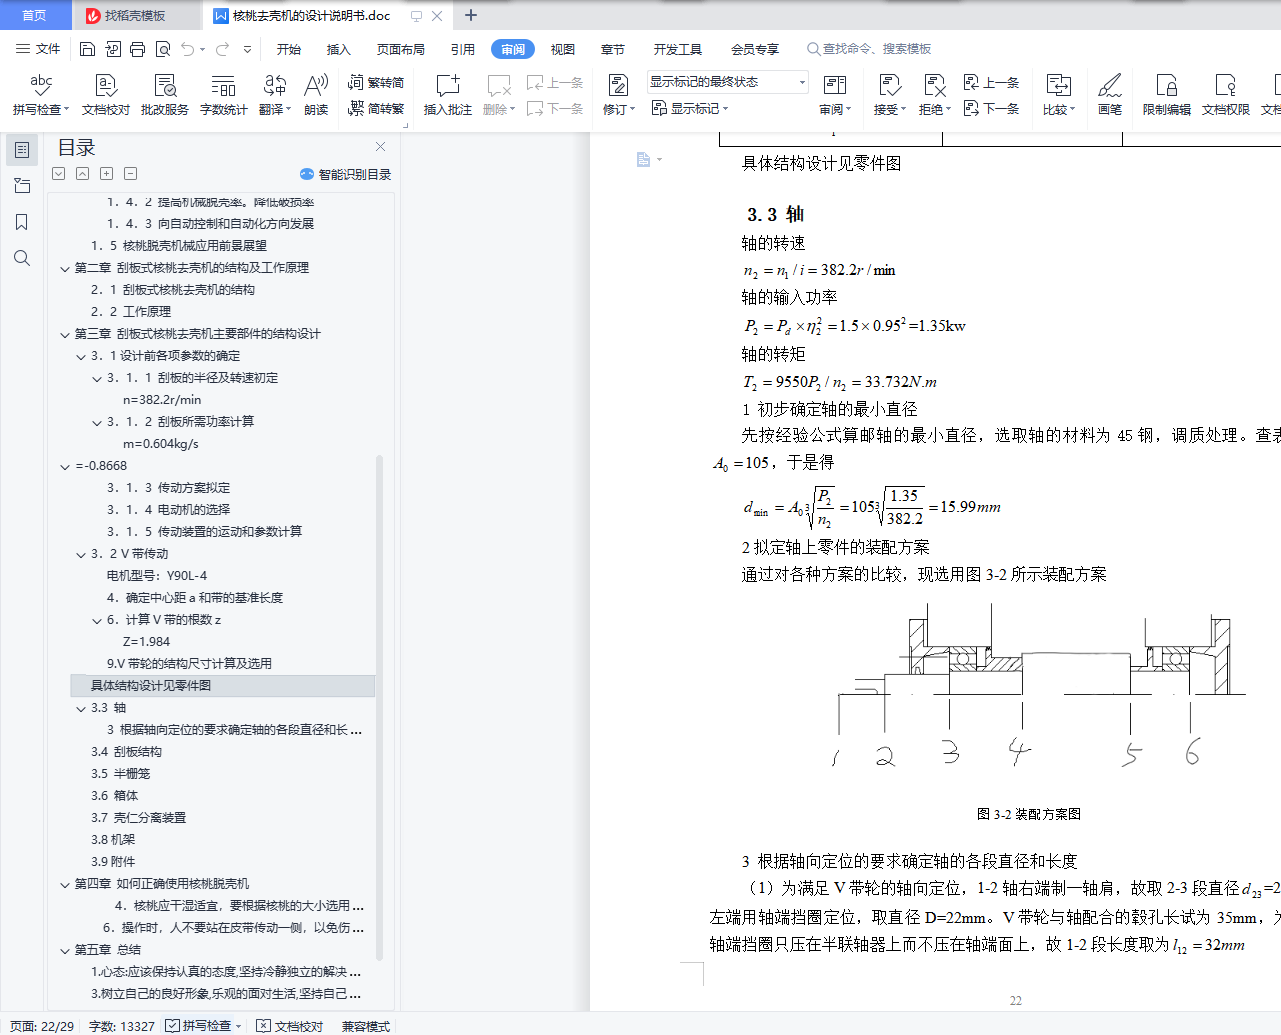Open 批改服务 correction service

pyautogui.click(x=165, y=95)
